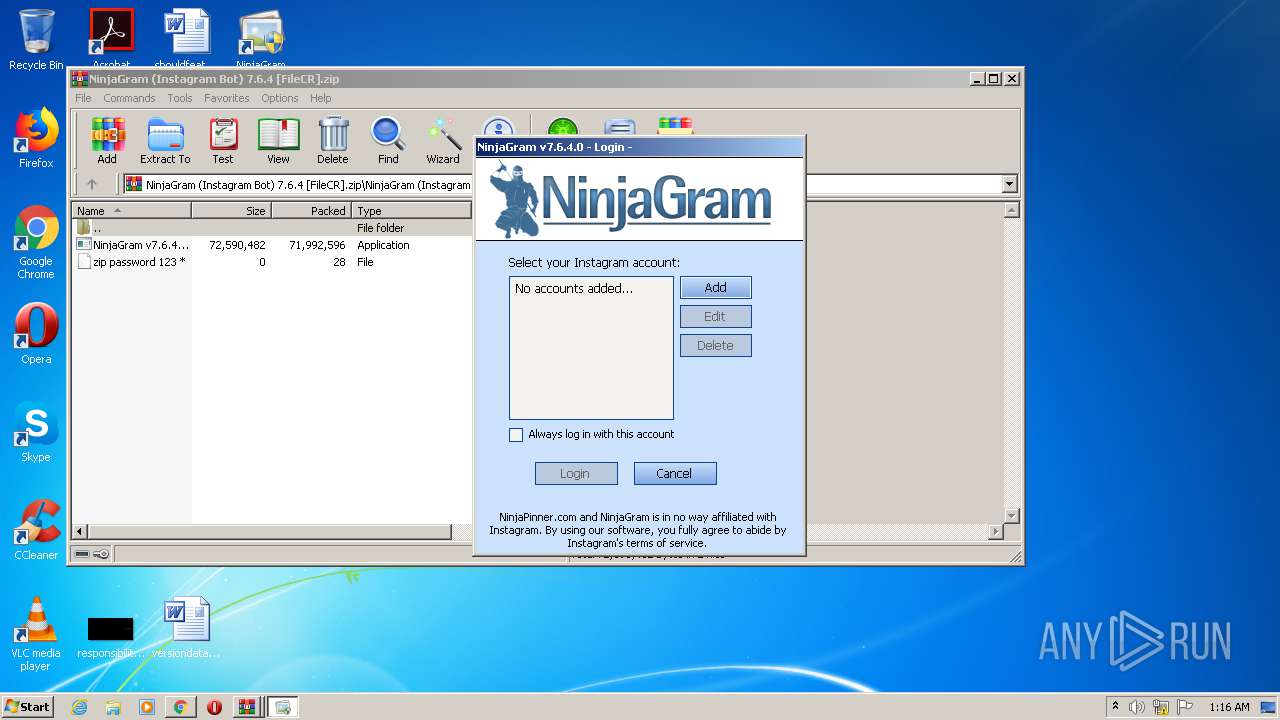Cancel the NinjaGram login dialog

tap(675, 474)
